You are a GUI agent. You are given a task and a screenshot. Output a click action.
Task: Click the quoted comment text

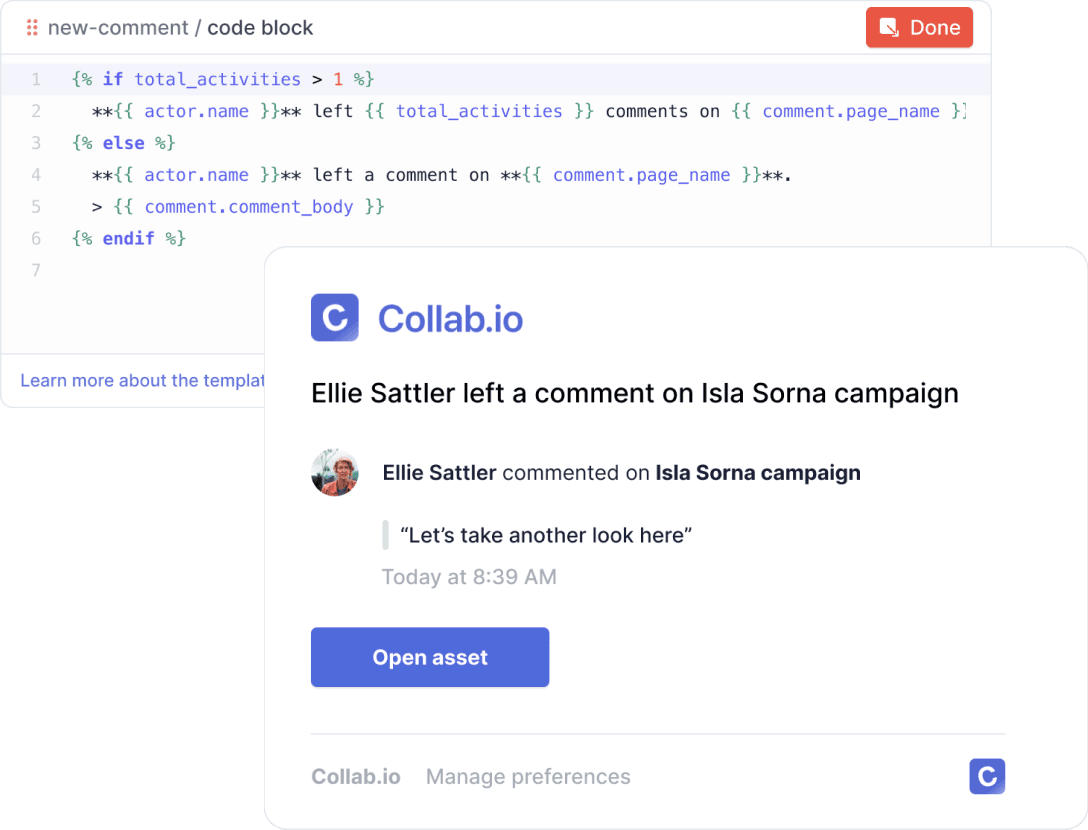coord(546,535)
